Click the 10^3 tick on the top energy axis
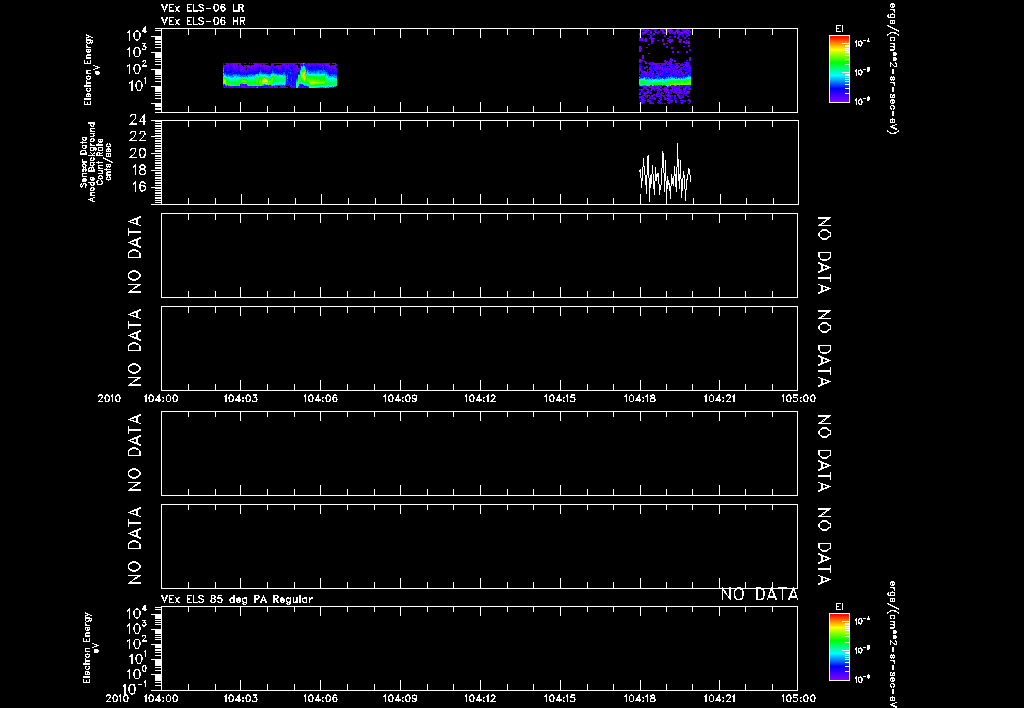This screenshot has width=1024, height=708. 136,52
